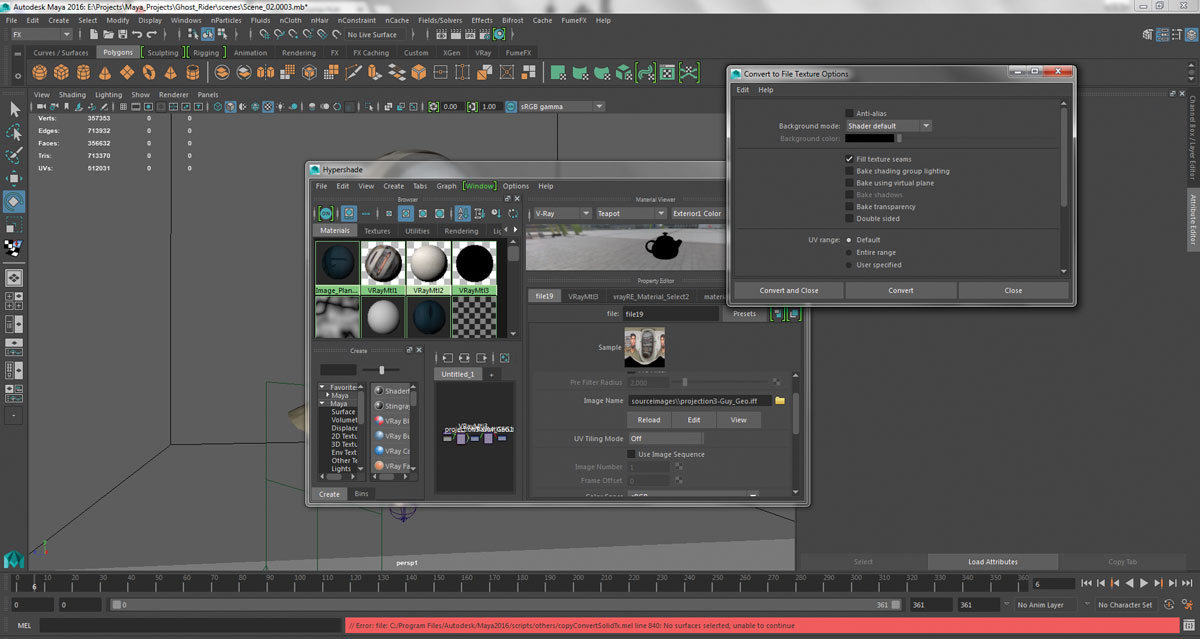The height and width of the screenshot is (639, 1200).
Task: Activate the Paint selection tool in toolbox
Action: [14, 155]
